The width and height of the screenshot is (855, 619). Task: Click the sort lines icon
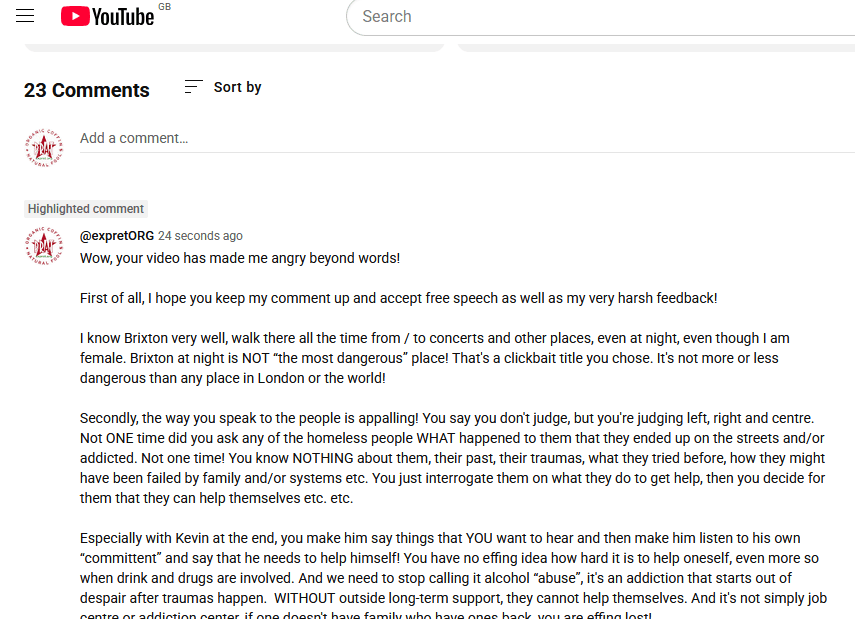point(194,87)
